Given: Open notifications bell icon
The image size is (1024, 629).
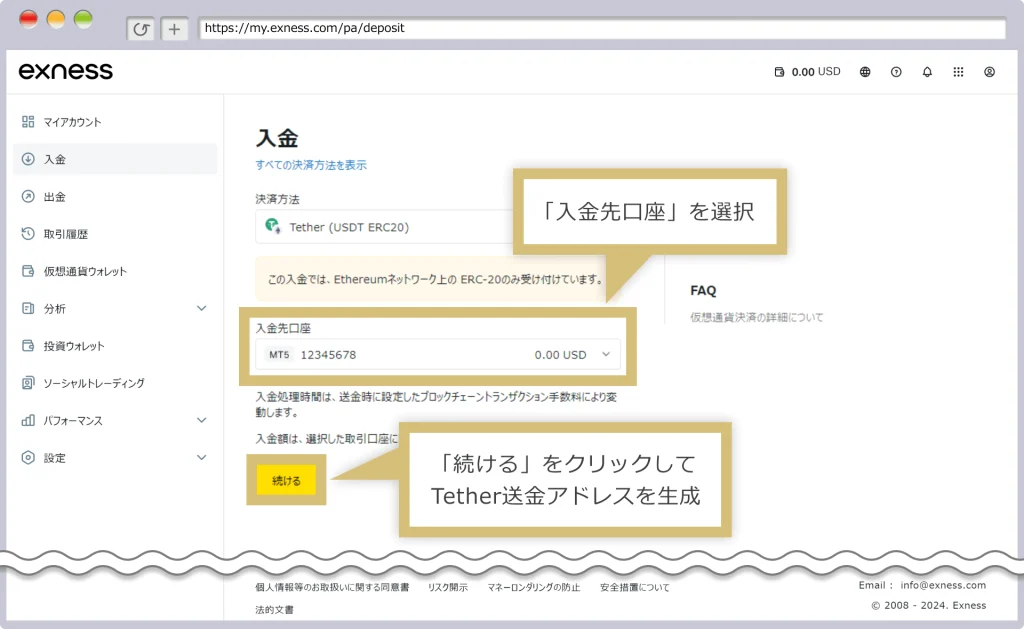Looking at the screenshot, I should [x=927, y=72].
